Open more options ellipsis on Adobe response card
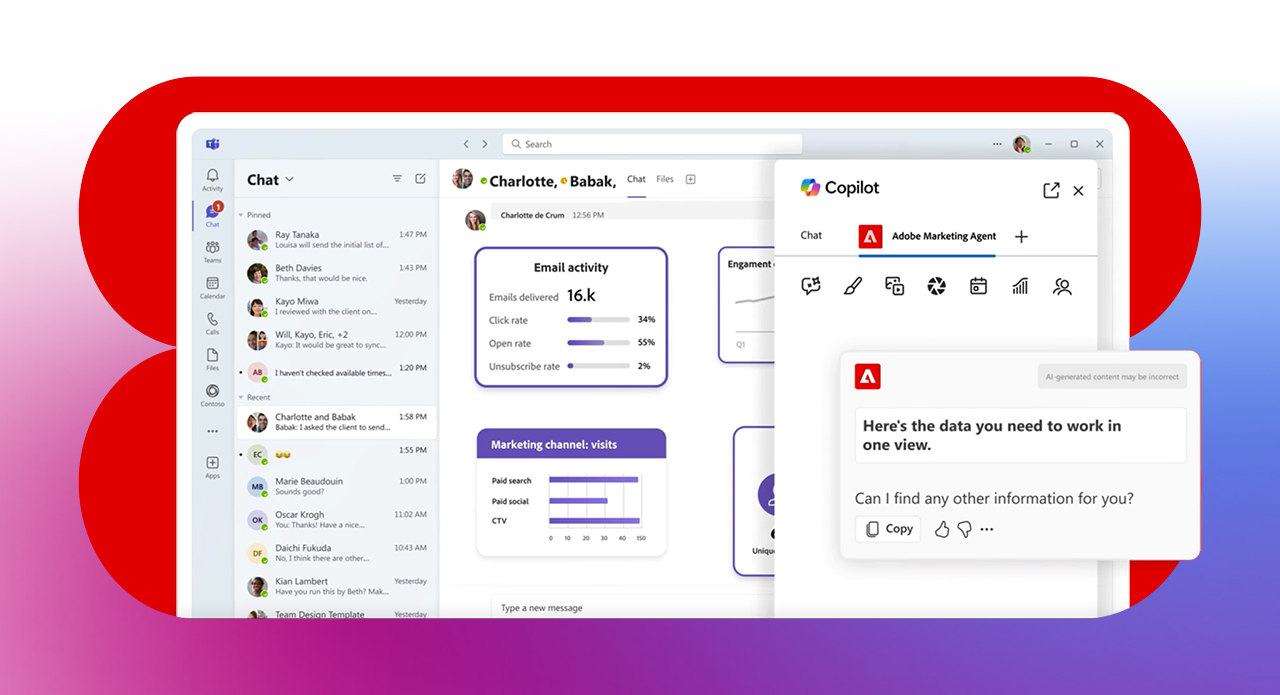The height and width of the screenshot is (695, 1280). point(987,529)
